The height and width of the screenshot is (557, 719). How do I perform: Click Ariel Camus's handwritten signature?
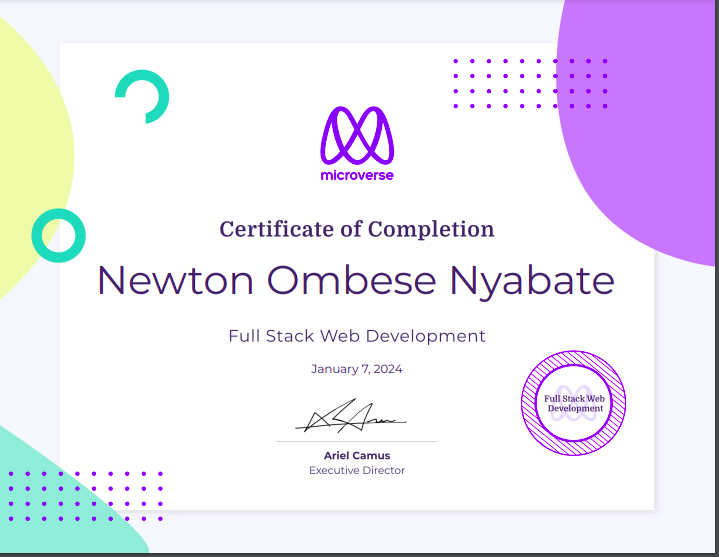click(351, 416)
